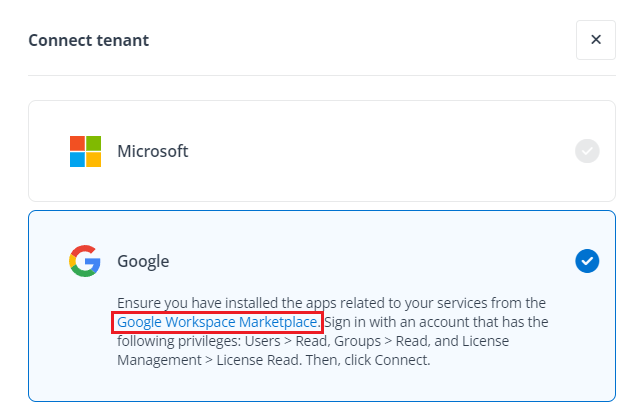Click the 'Then, click Connect' text
Screen dimensions: 642x409
coord(362,360)
